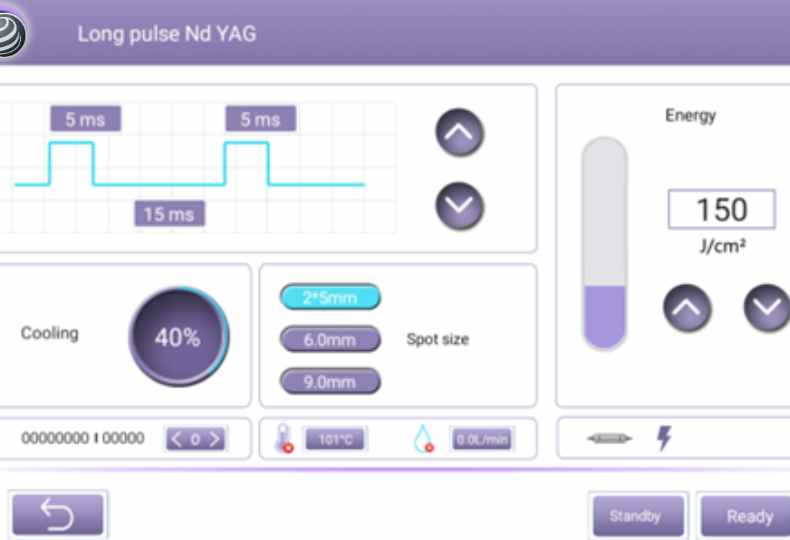
Task: Click the handpiece connector icon
Action: (609, 438)
